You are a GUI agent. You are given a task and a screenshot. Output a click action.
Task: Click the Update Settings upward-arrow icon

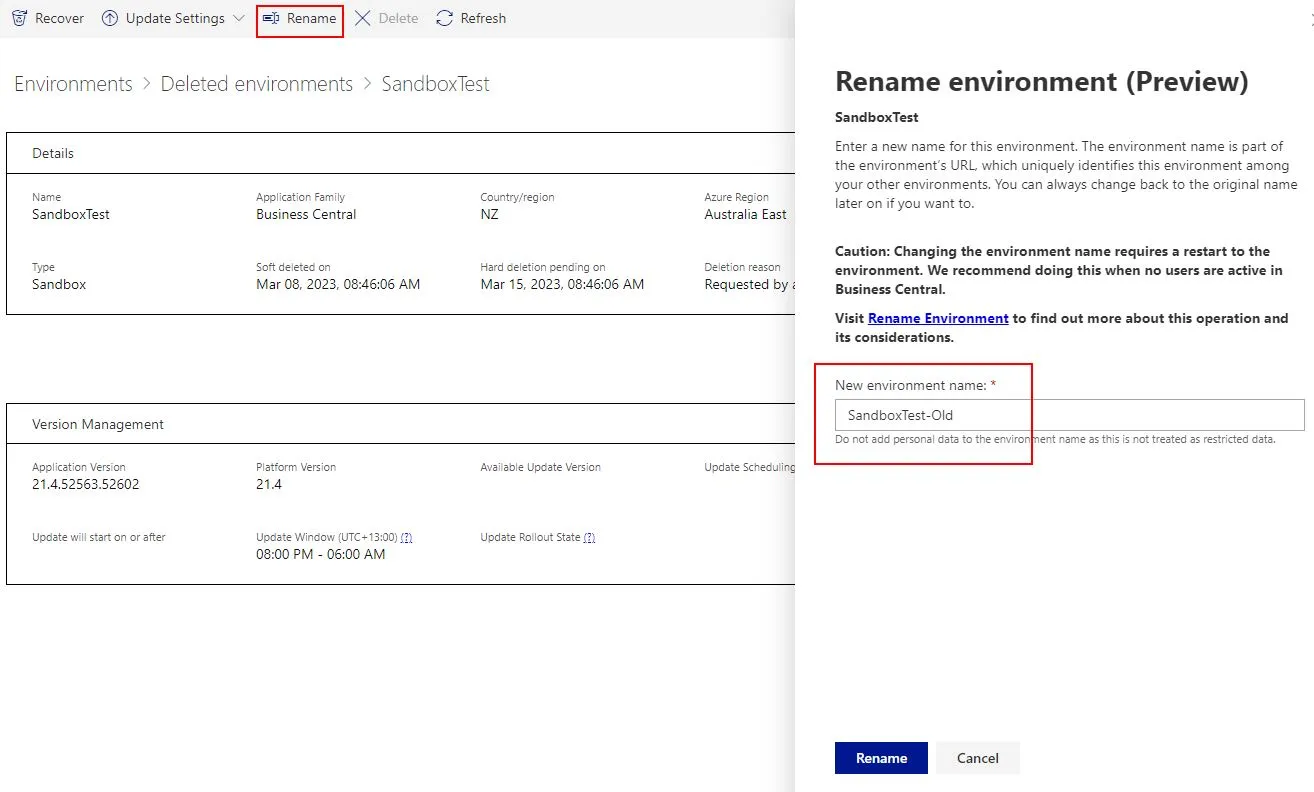tap(110, 18)
